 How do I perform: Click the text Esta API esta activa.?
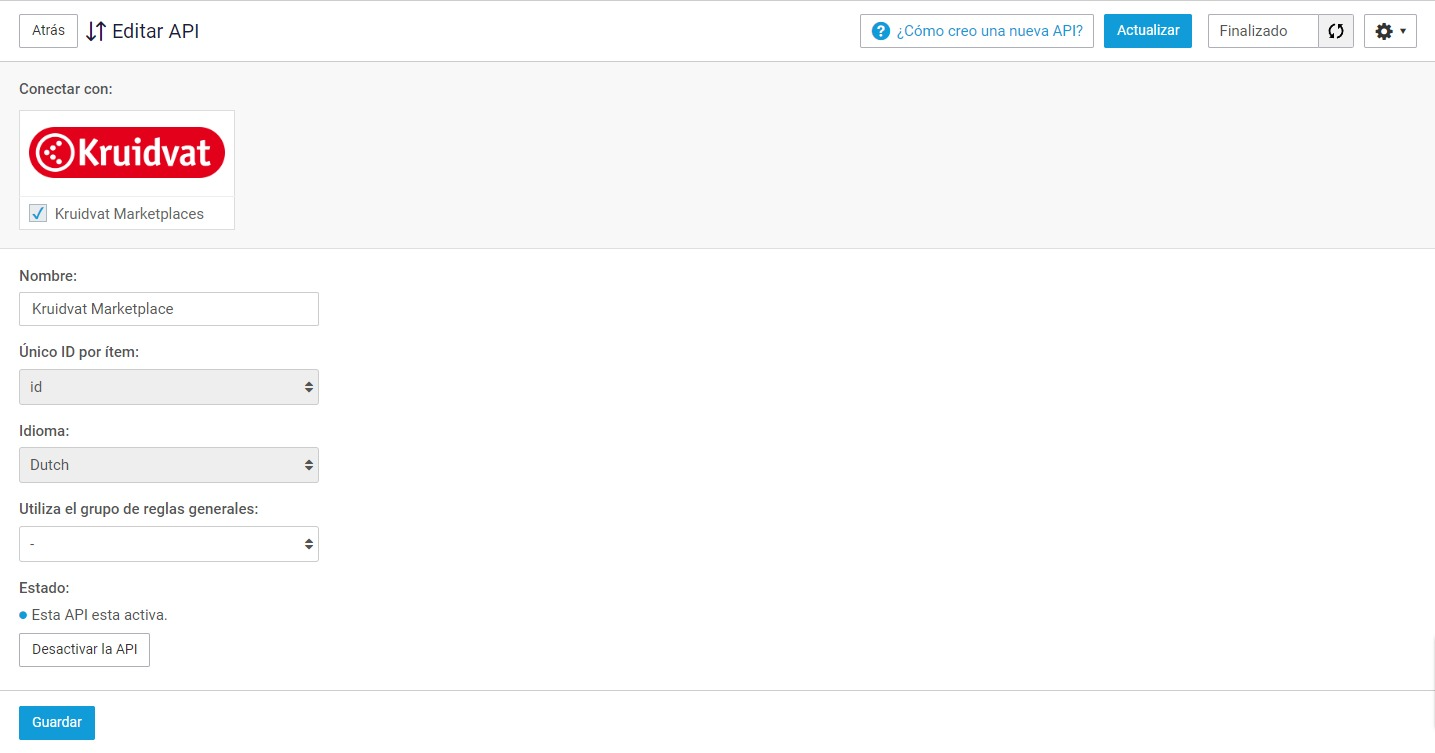[99, 615]
